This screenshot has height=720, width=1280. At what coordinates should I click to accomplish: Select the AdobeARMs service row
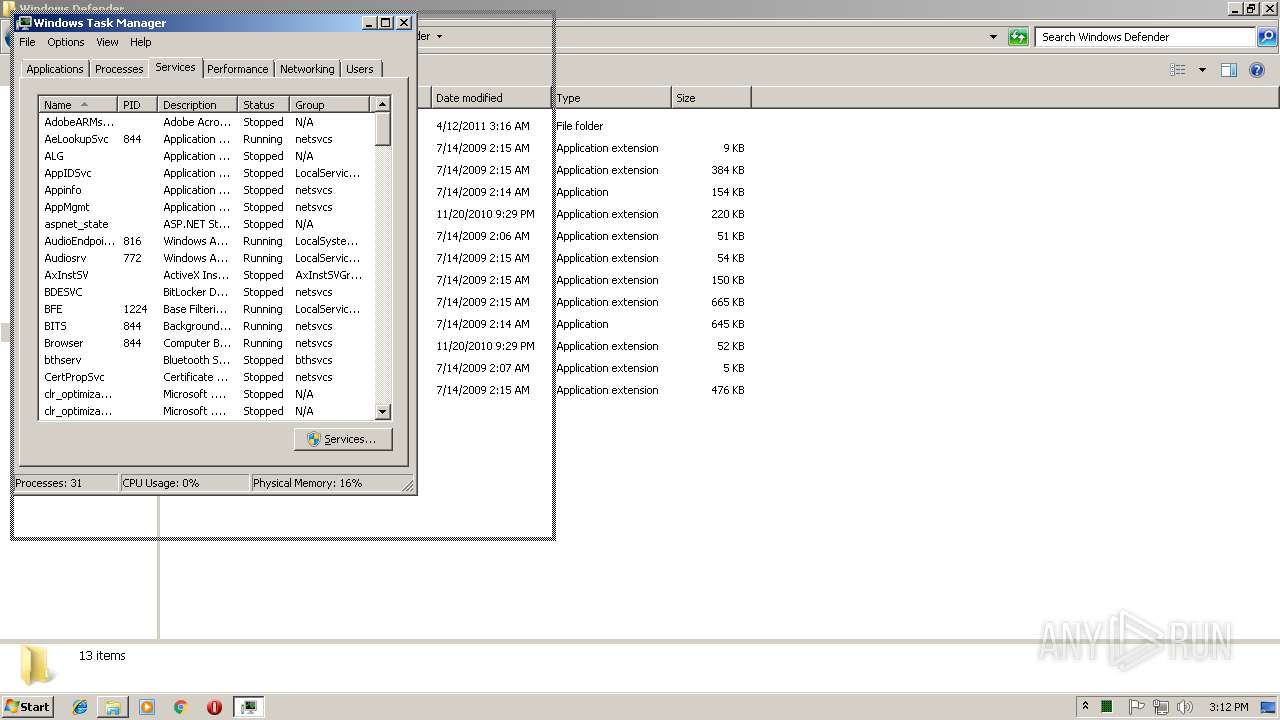[206, 122]
